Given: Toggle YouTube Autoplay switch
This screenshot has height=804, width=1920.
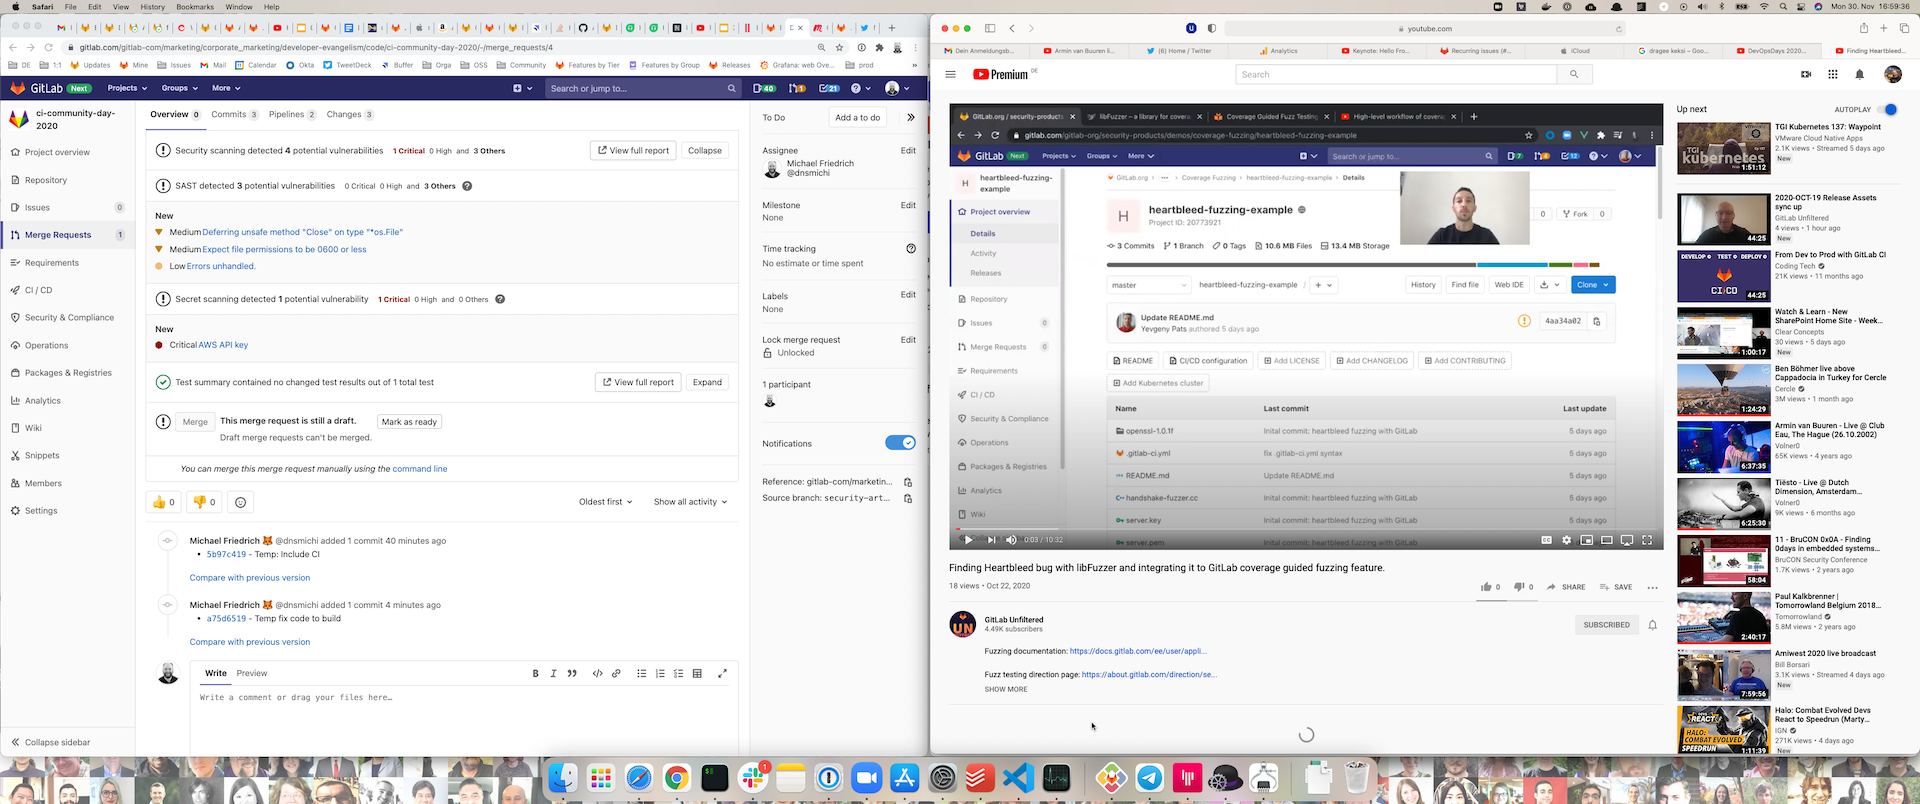Looking at the screenshot, I should tap(1887, 109).
